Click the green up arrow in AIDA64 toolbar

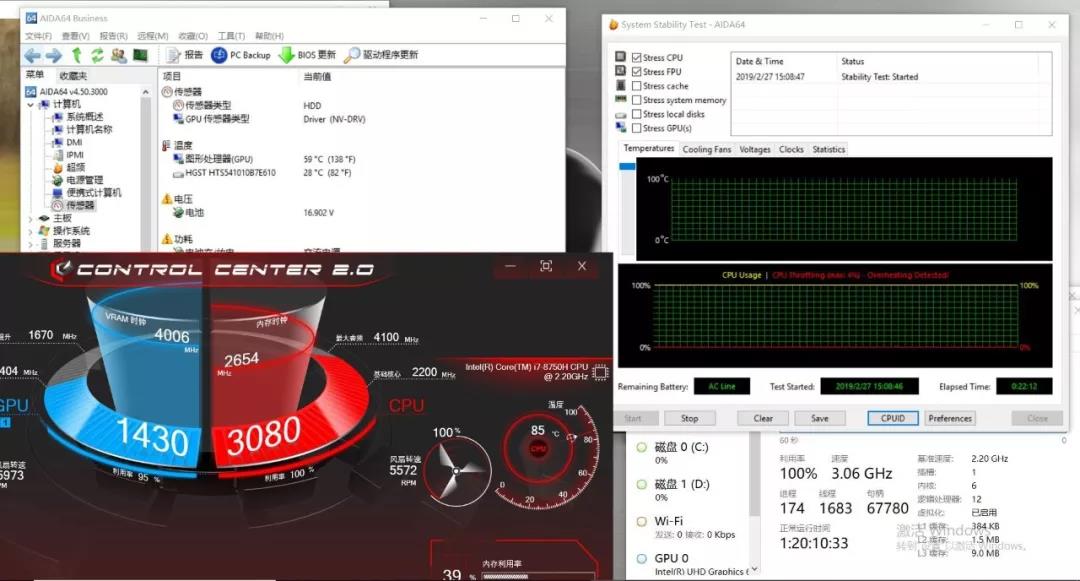point(76,55)
